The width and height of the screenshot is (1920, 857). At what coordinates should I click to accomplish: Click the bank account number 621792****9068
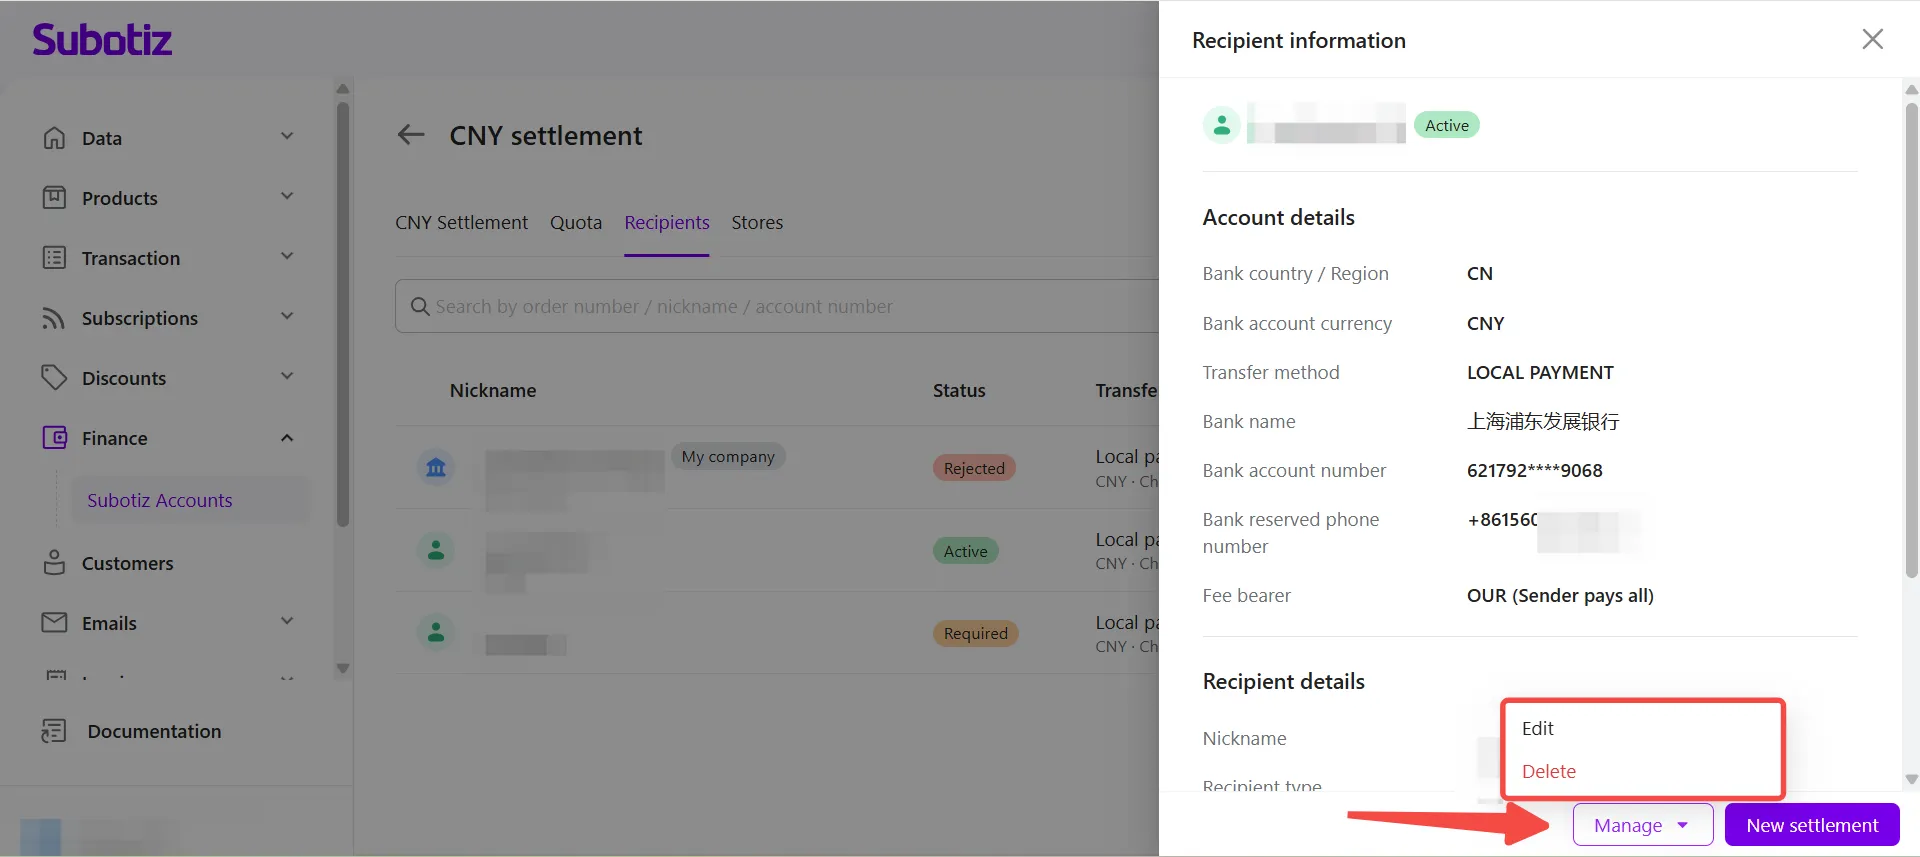1535,470
